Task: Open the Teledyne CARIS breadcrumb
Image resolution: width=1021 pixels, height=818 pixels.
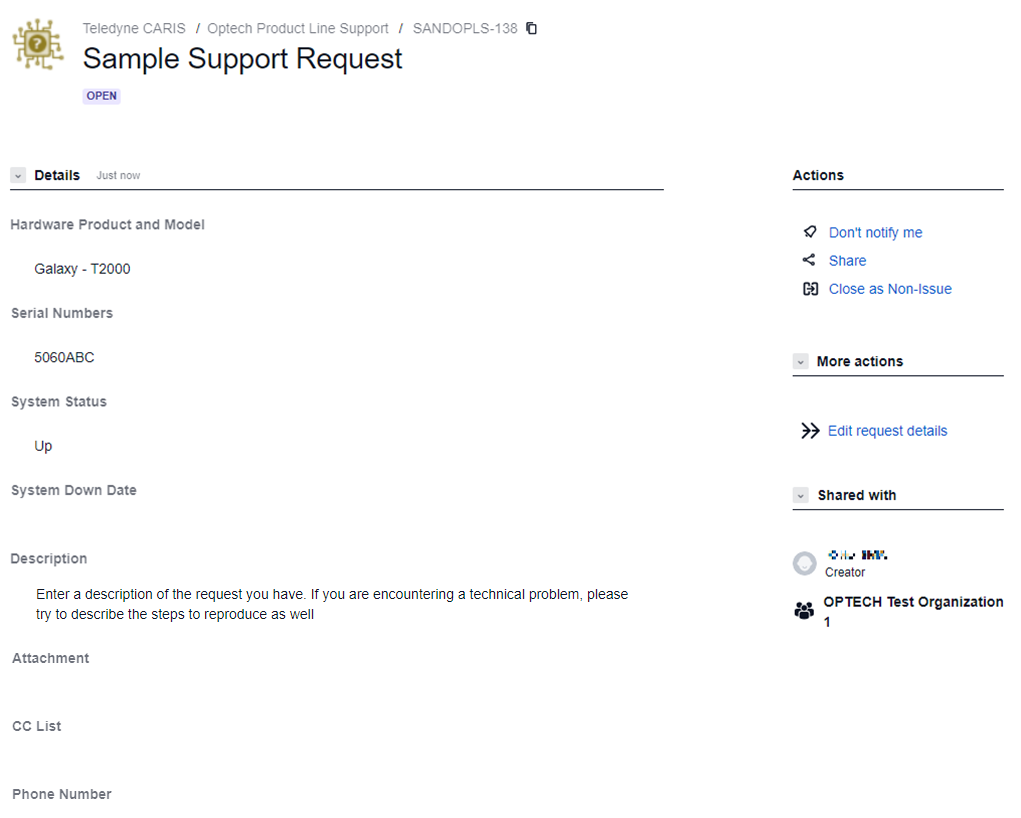Action: pyautogui.click(x=133, y=29)
